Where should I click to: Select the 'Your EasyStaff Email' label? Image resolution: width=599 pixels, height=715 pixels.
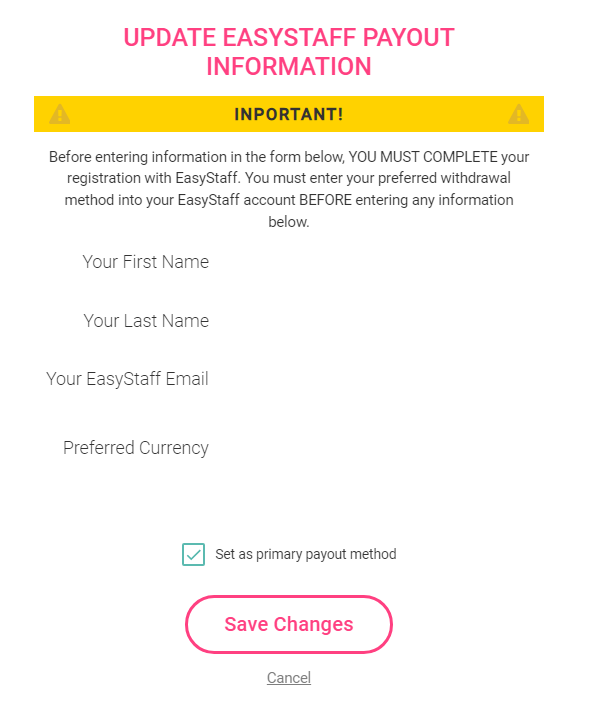pyautogui.click(x=127, y=379)
